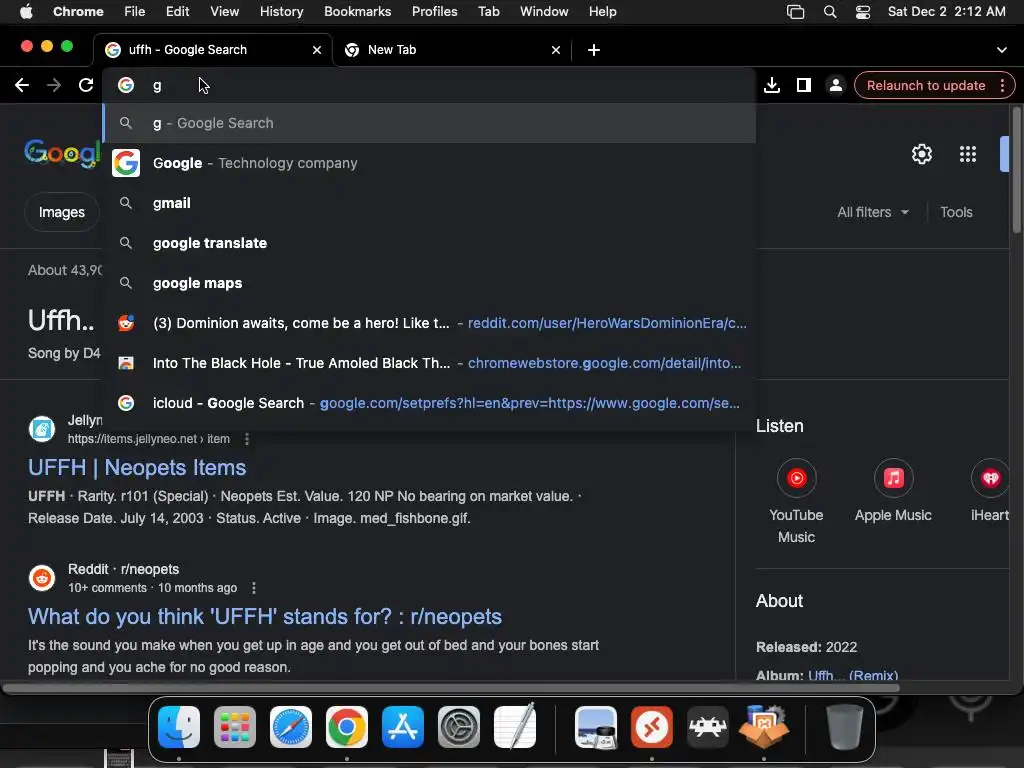Open the Help menu
This screenshot has height=768, width=1024.
point(602,12)
